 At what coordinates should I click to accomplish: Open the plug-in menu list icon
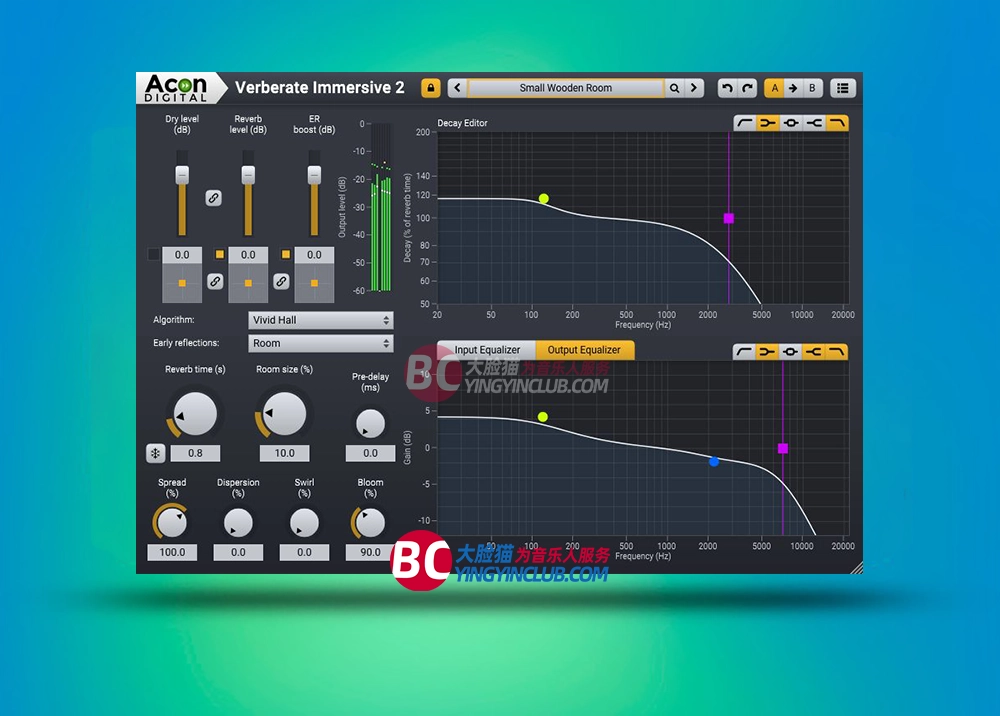coord(842,88)
